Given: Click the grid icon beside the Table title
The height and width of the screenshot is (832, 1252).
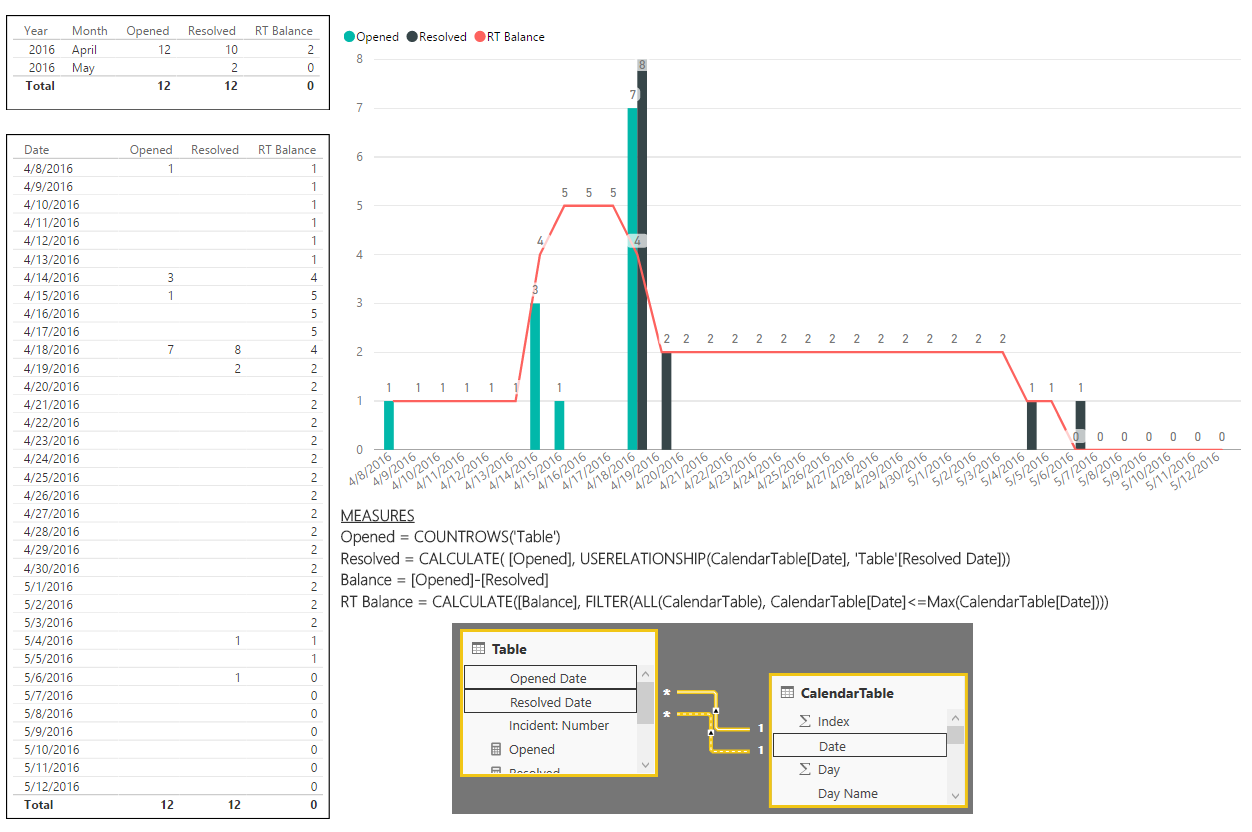Looking at the screenshot, I should (477, 649).
